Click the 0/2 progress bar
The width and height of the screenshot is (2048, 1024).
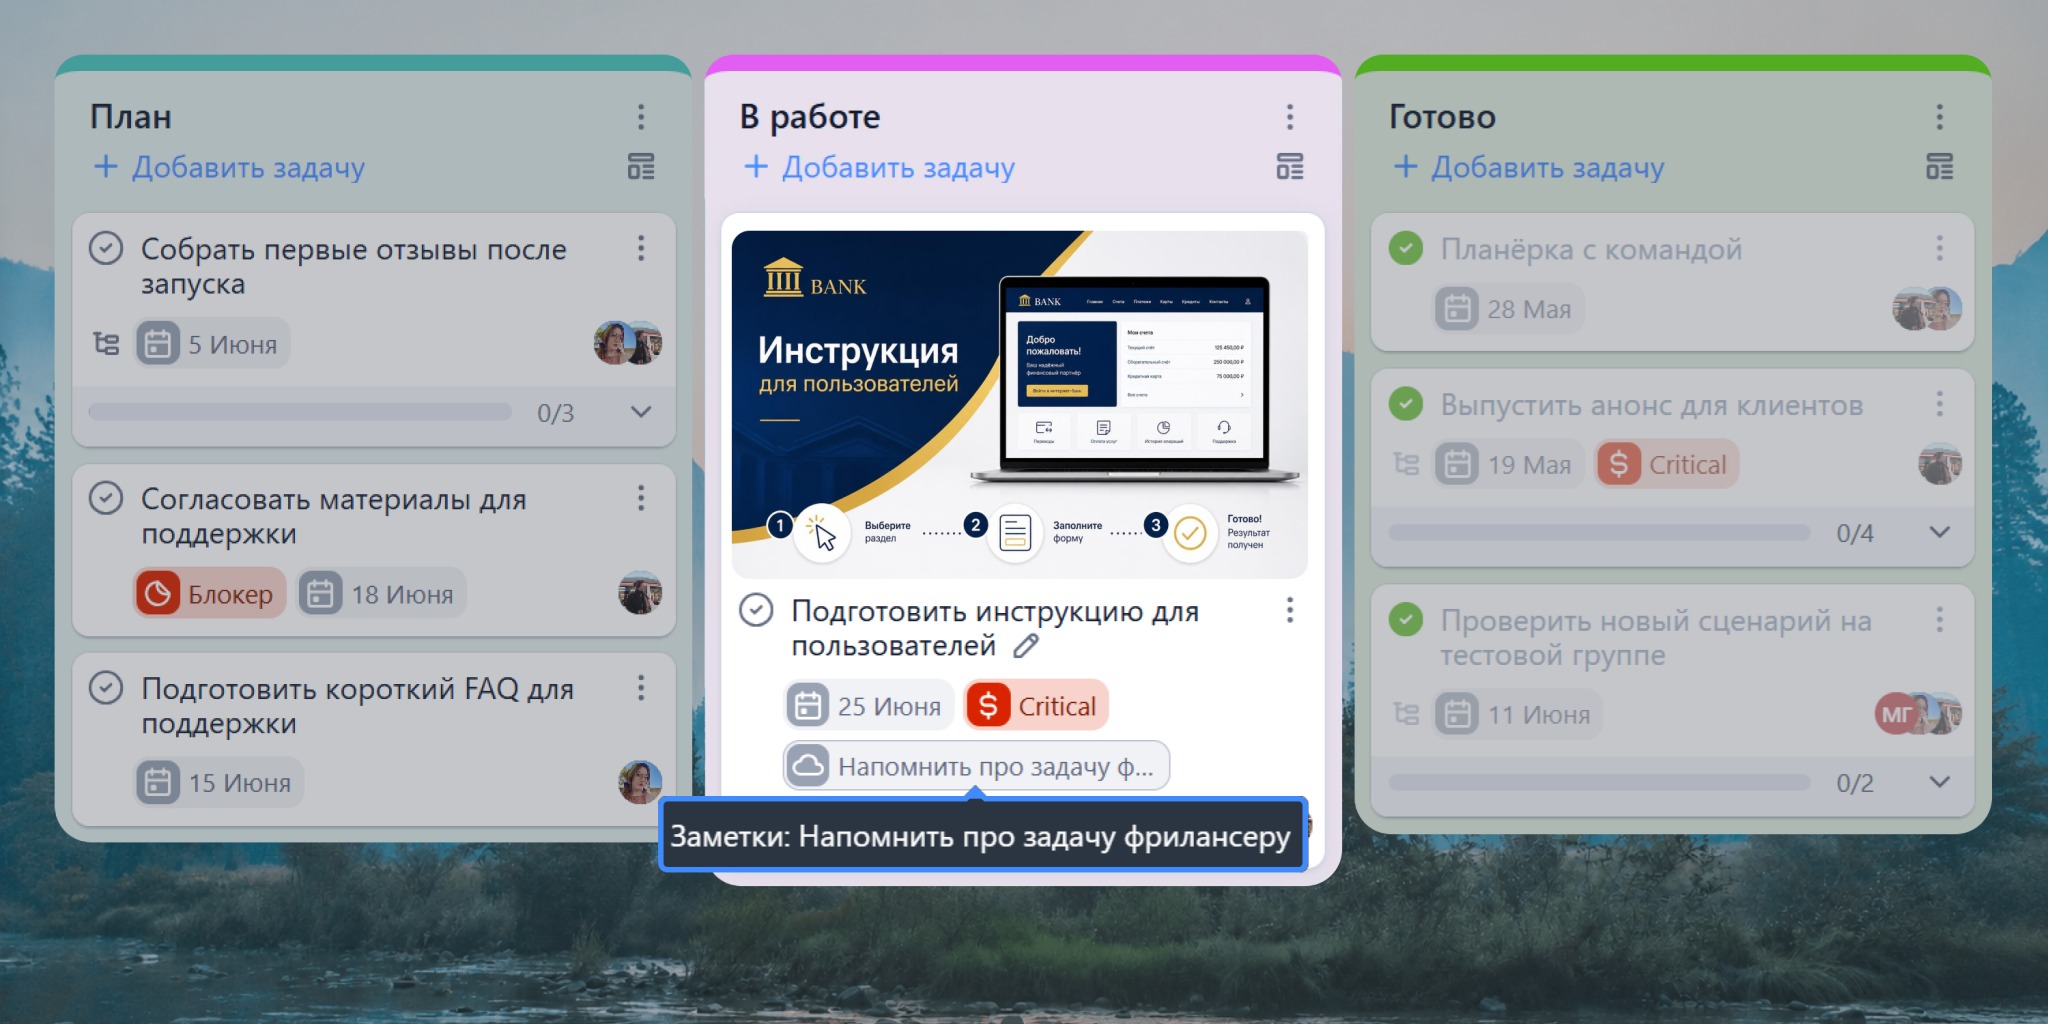click(x=1599, y=782)
